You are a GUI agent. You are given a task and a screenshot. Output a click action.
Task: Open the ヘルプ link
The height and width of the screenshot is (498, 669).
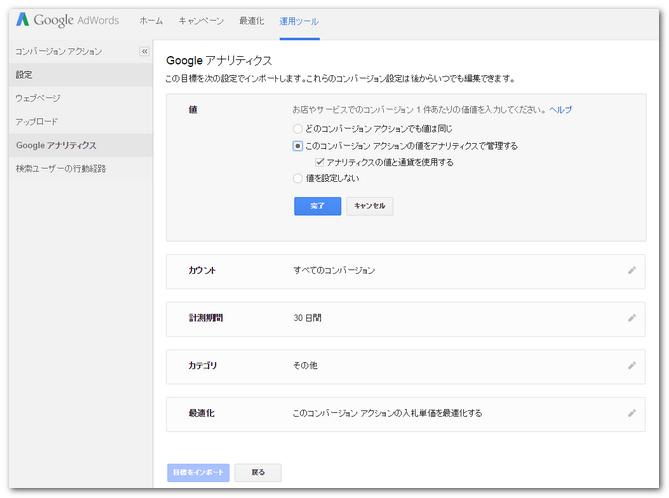pos(560,110)
